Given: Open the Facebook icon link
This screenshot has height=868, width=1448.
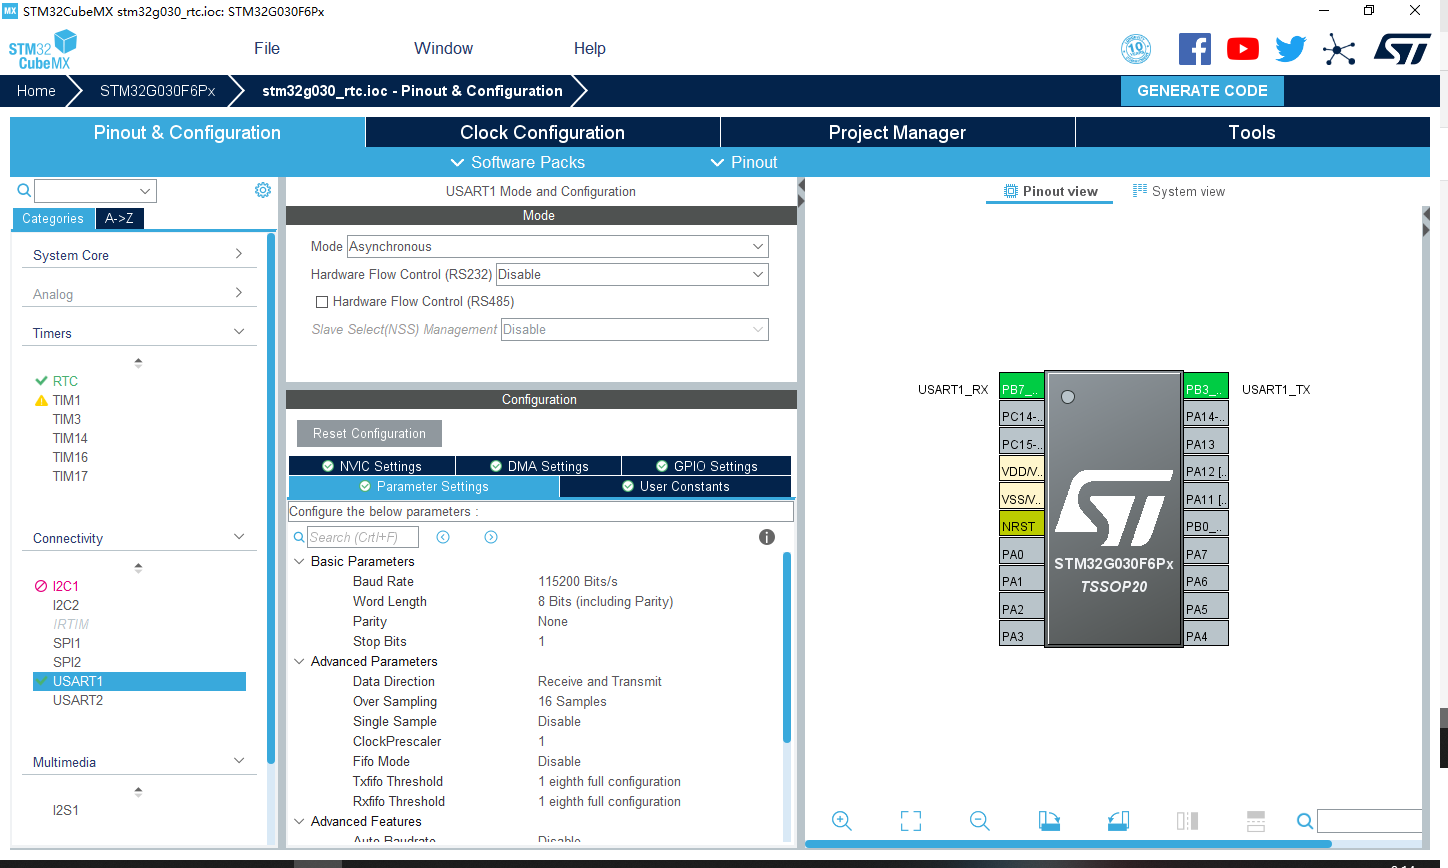Looking at the screenshot, I should (x=1195, y=49).
